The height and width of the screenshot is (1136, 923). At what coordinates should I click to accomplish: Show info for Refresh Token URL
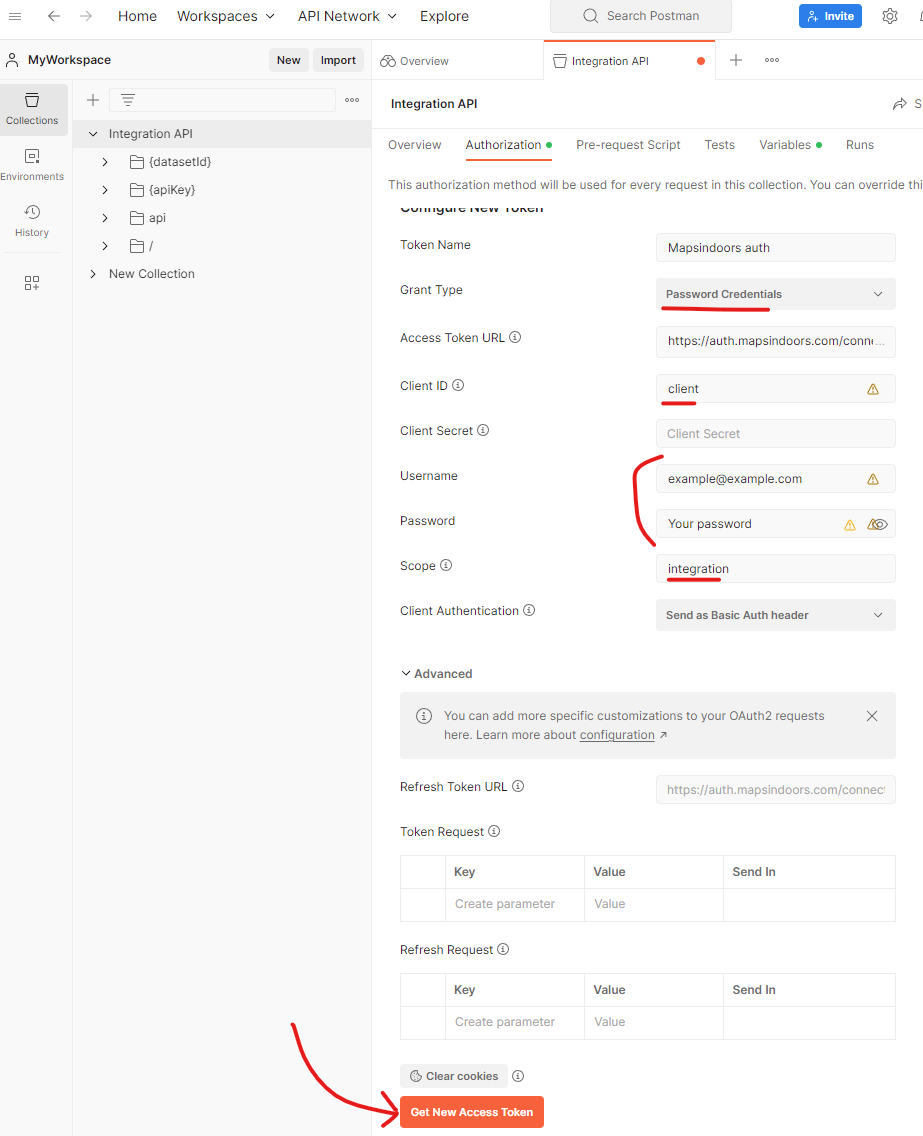pos(518,786)
